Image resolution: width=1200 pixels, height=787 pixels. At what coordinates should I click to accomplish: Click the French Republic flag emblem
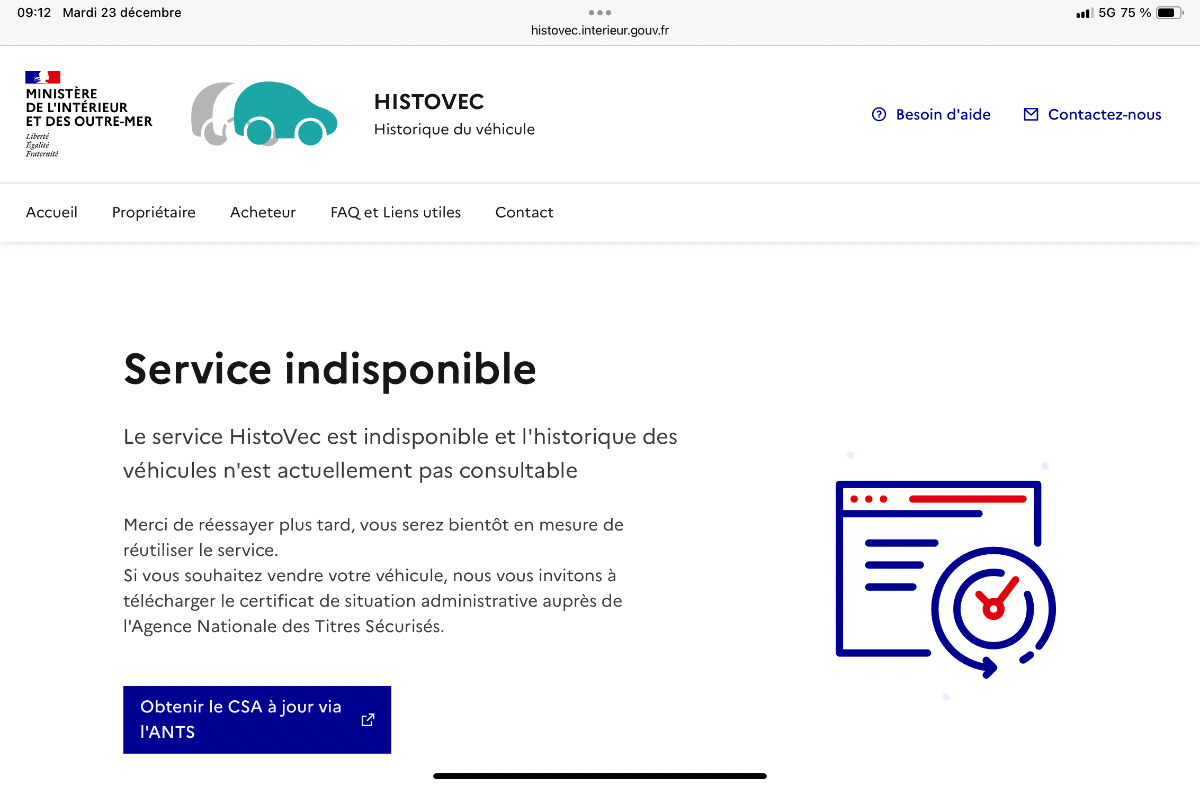pyautogui.click(x=43, y=77)
